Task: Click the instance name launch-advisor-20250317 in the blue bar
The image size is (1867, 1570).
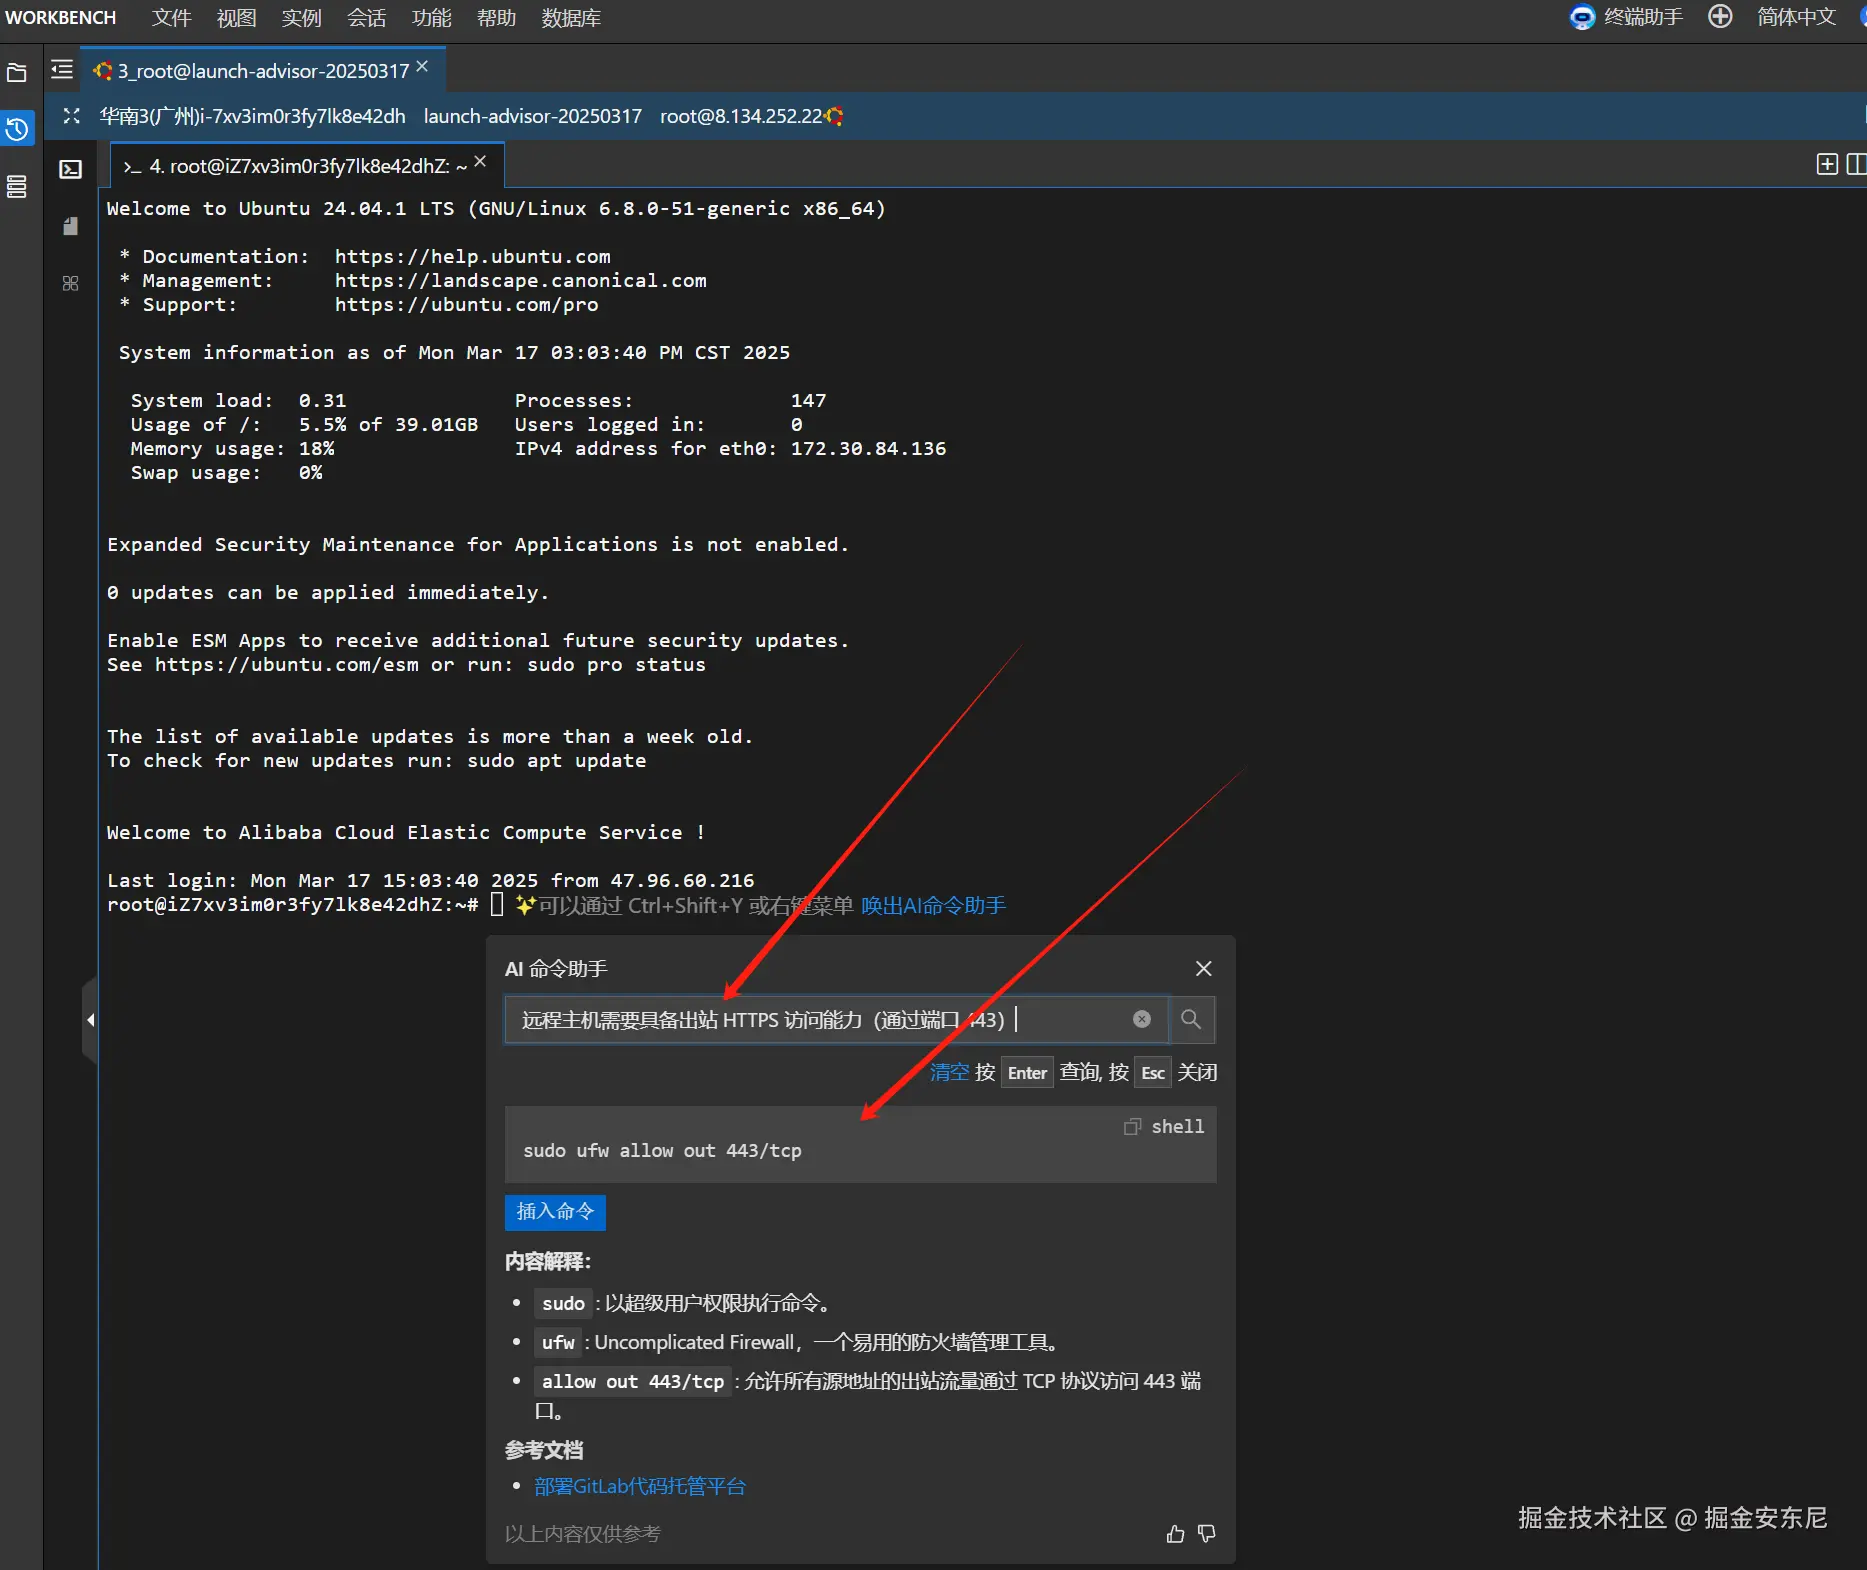Action: pyautogui.click(x=533, y=116)
